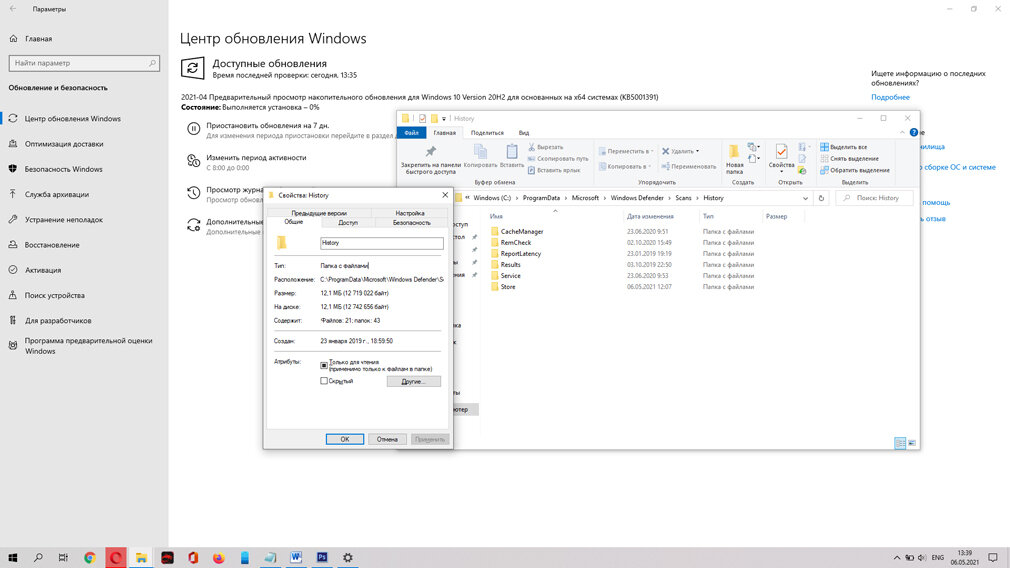Click OK in History properties dialog
This screenshot has height=568, width=1010.
pos(345,439)
